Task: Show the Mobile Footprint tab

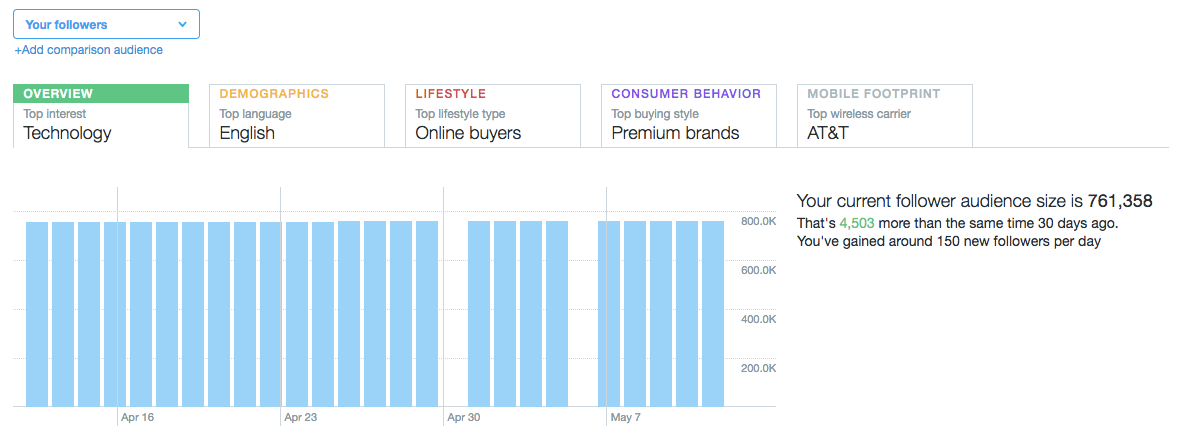Action: tap(885, 115)
